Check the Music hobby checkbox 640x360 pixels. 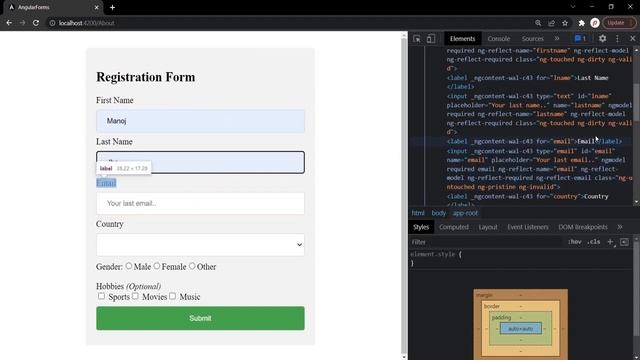click(x=172, y=296)
